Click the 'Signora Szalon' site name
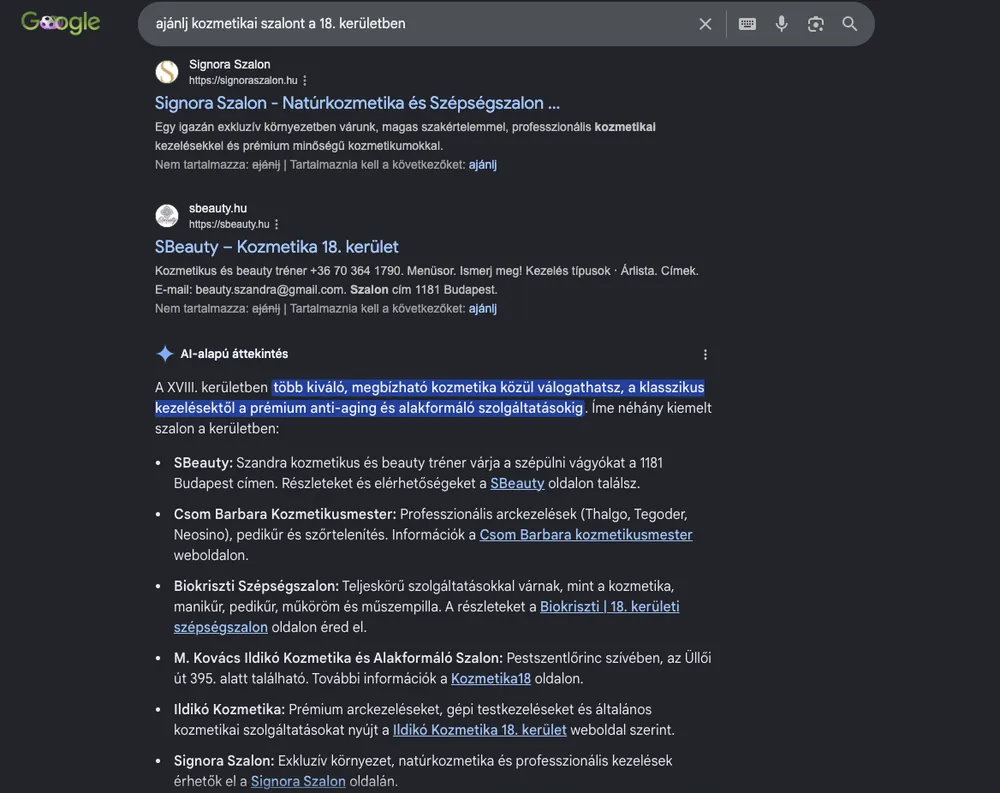This screenshot has height=793, width=1000. tap(230, 64)
